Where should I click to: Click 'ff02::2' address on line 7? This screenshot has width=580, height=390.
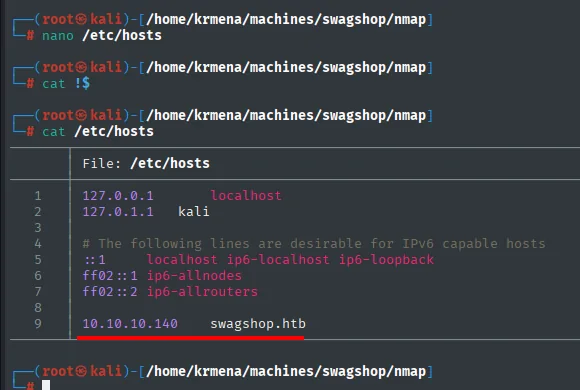tap(110, 292)
